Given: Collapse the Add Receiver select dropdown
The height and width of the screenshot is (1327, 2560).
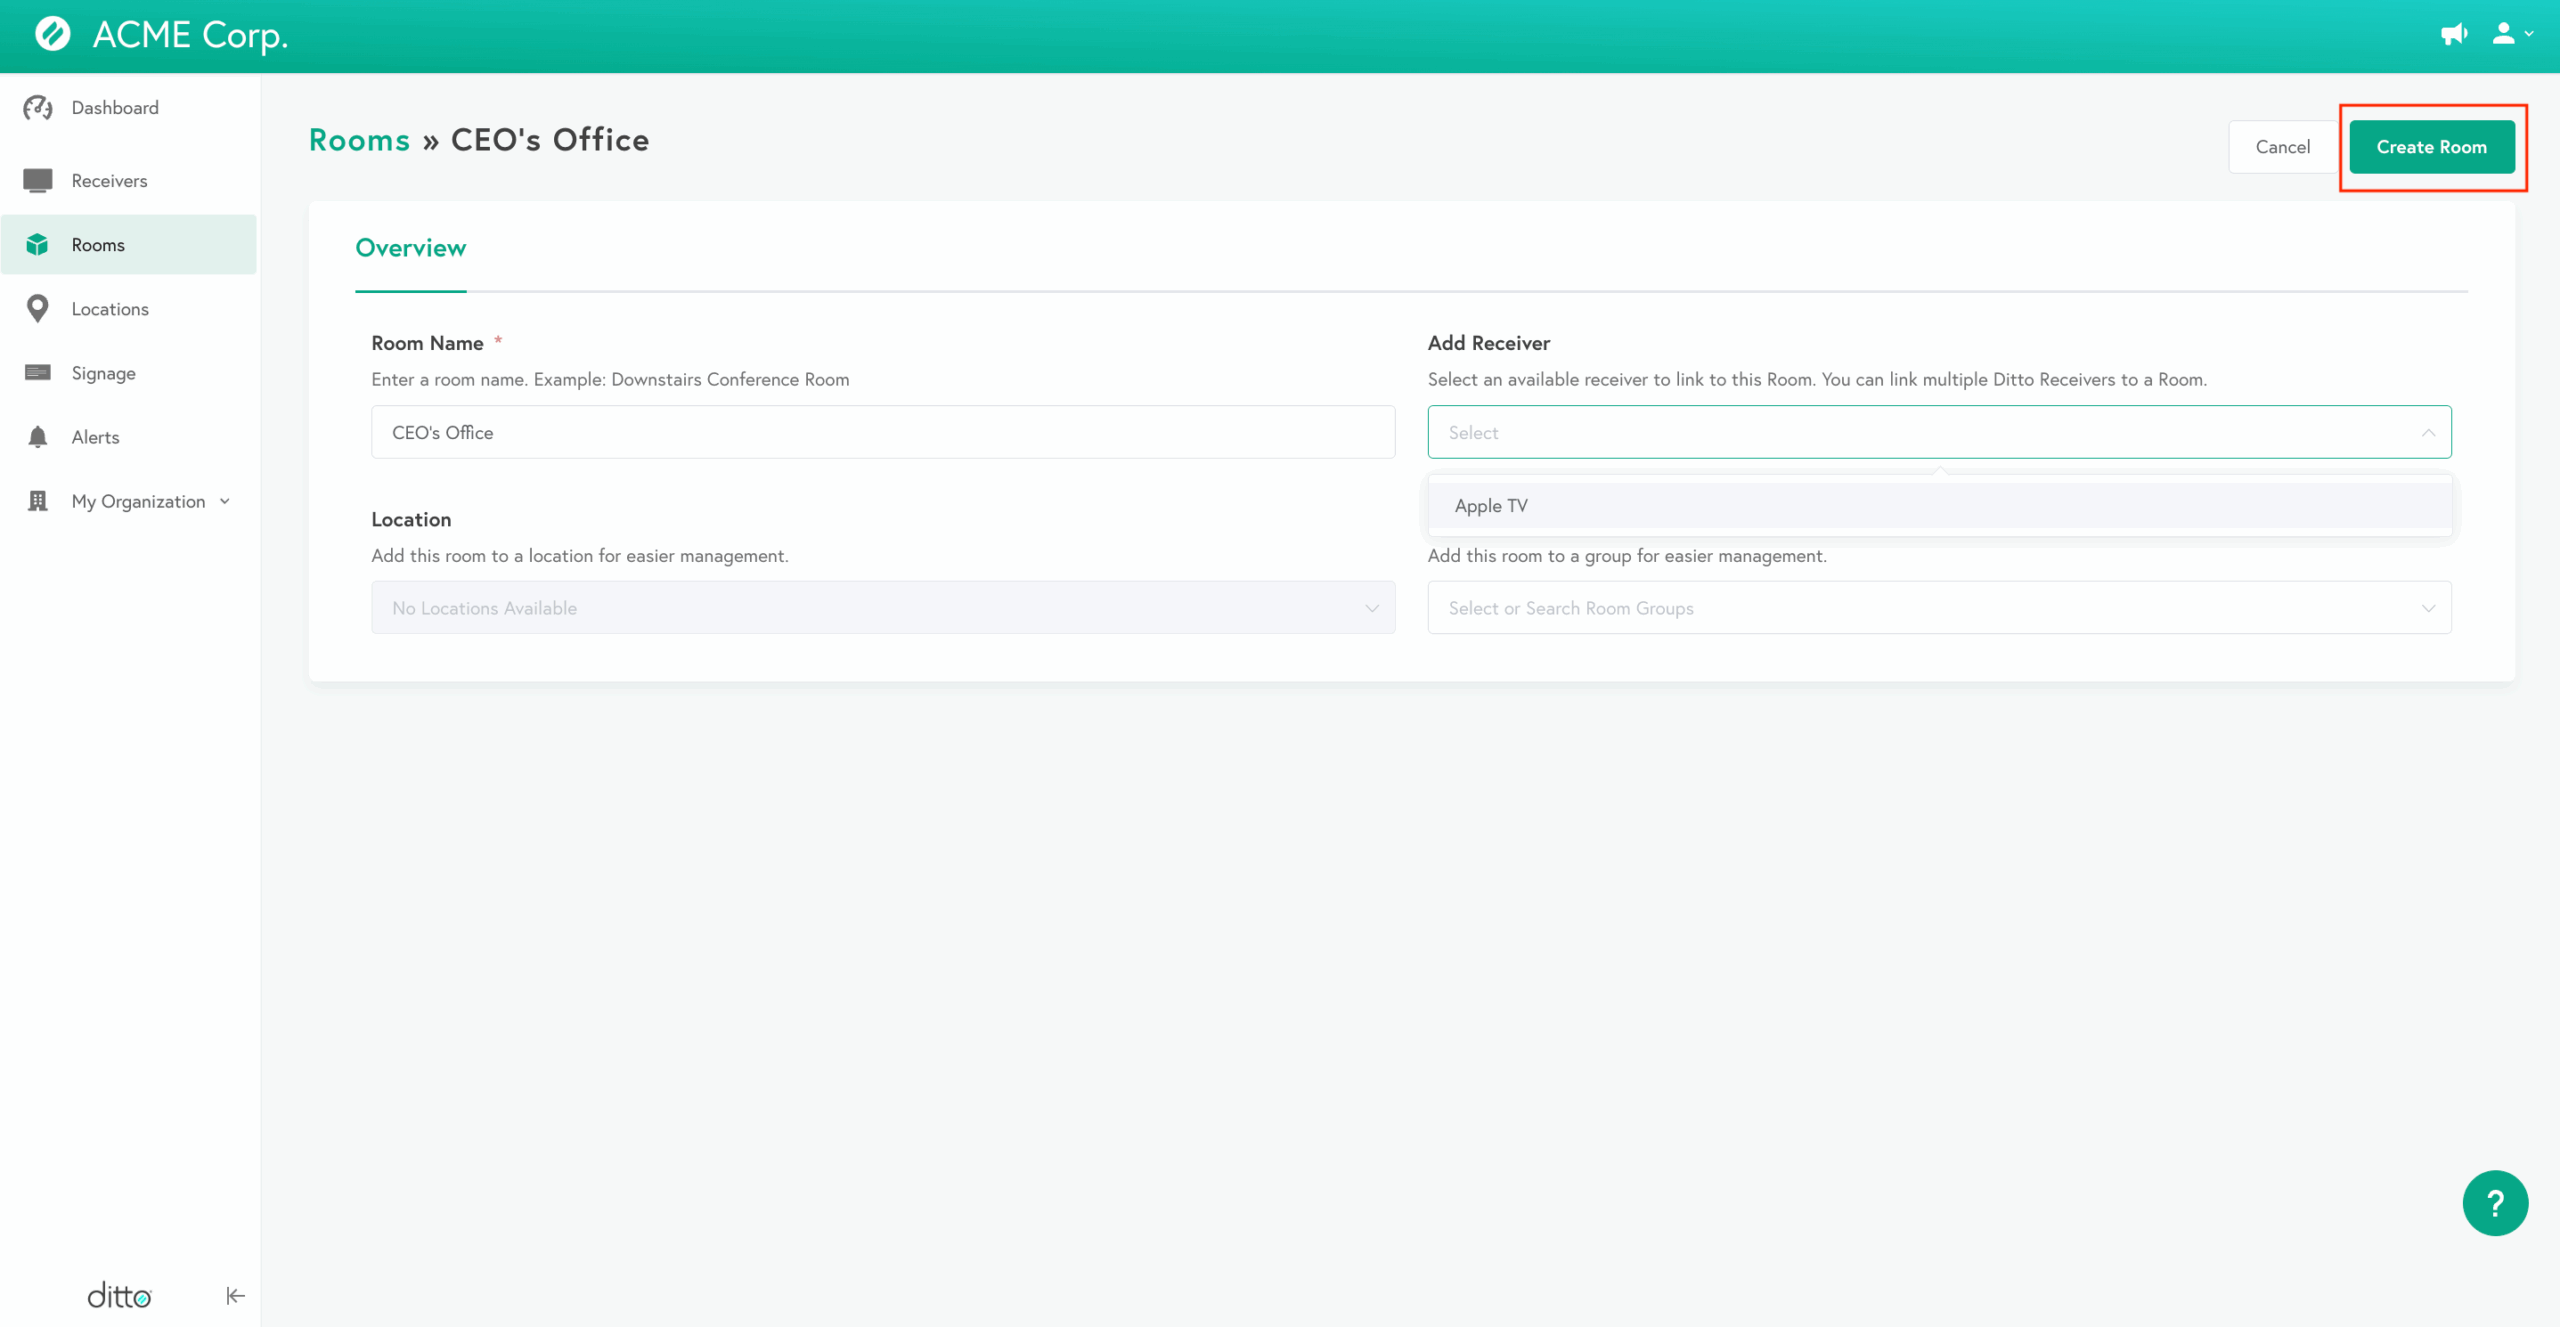Looking at the screenshot, I should pyautogui.click(x=2427, y=432).
